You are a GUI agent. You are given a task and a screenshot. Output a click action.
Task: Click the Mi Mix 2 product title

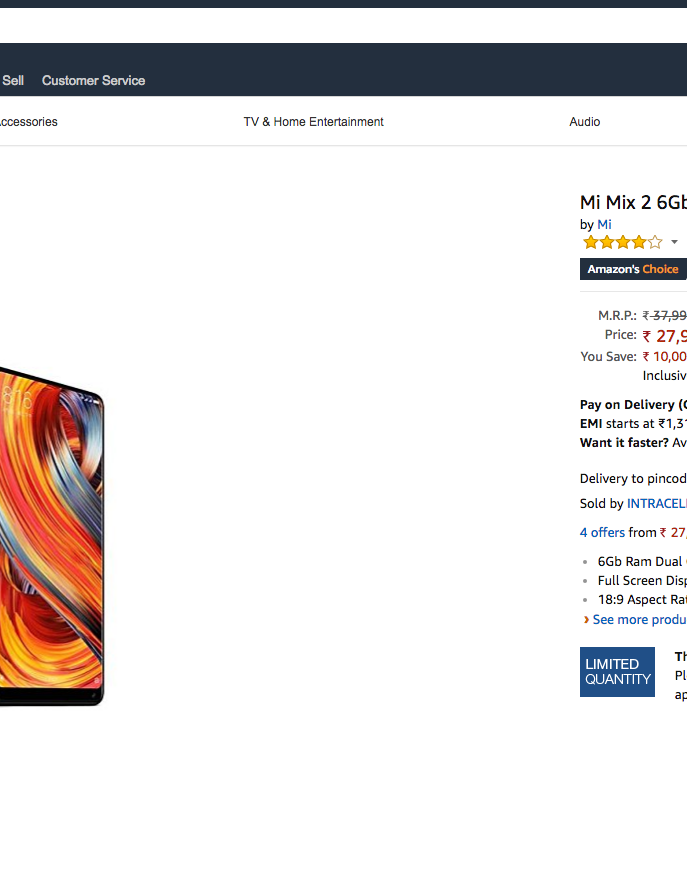(633, 202)
